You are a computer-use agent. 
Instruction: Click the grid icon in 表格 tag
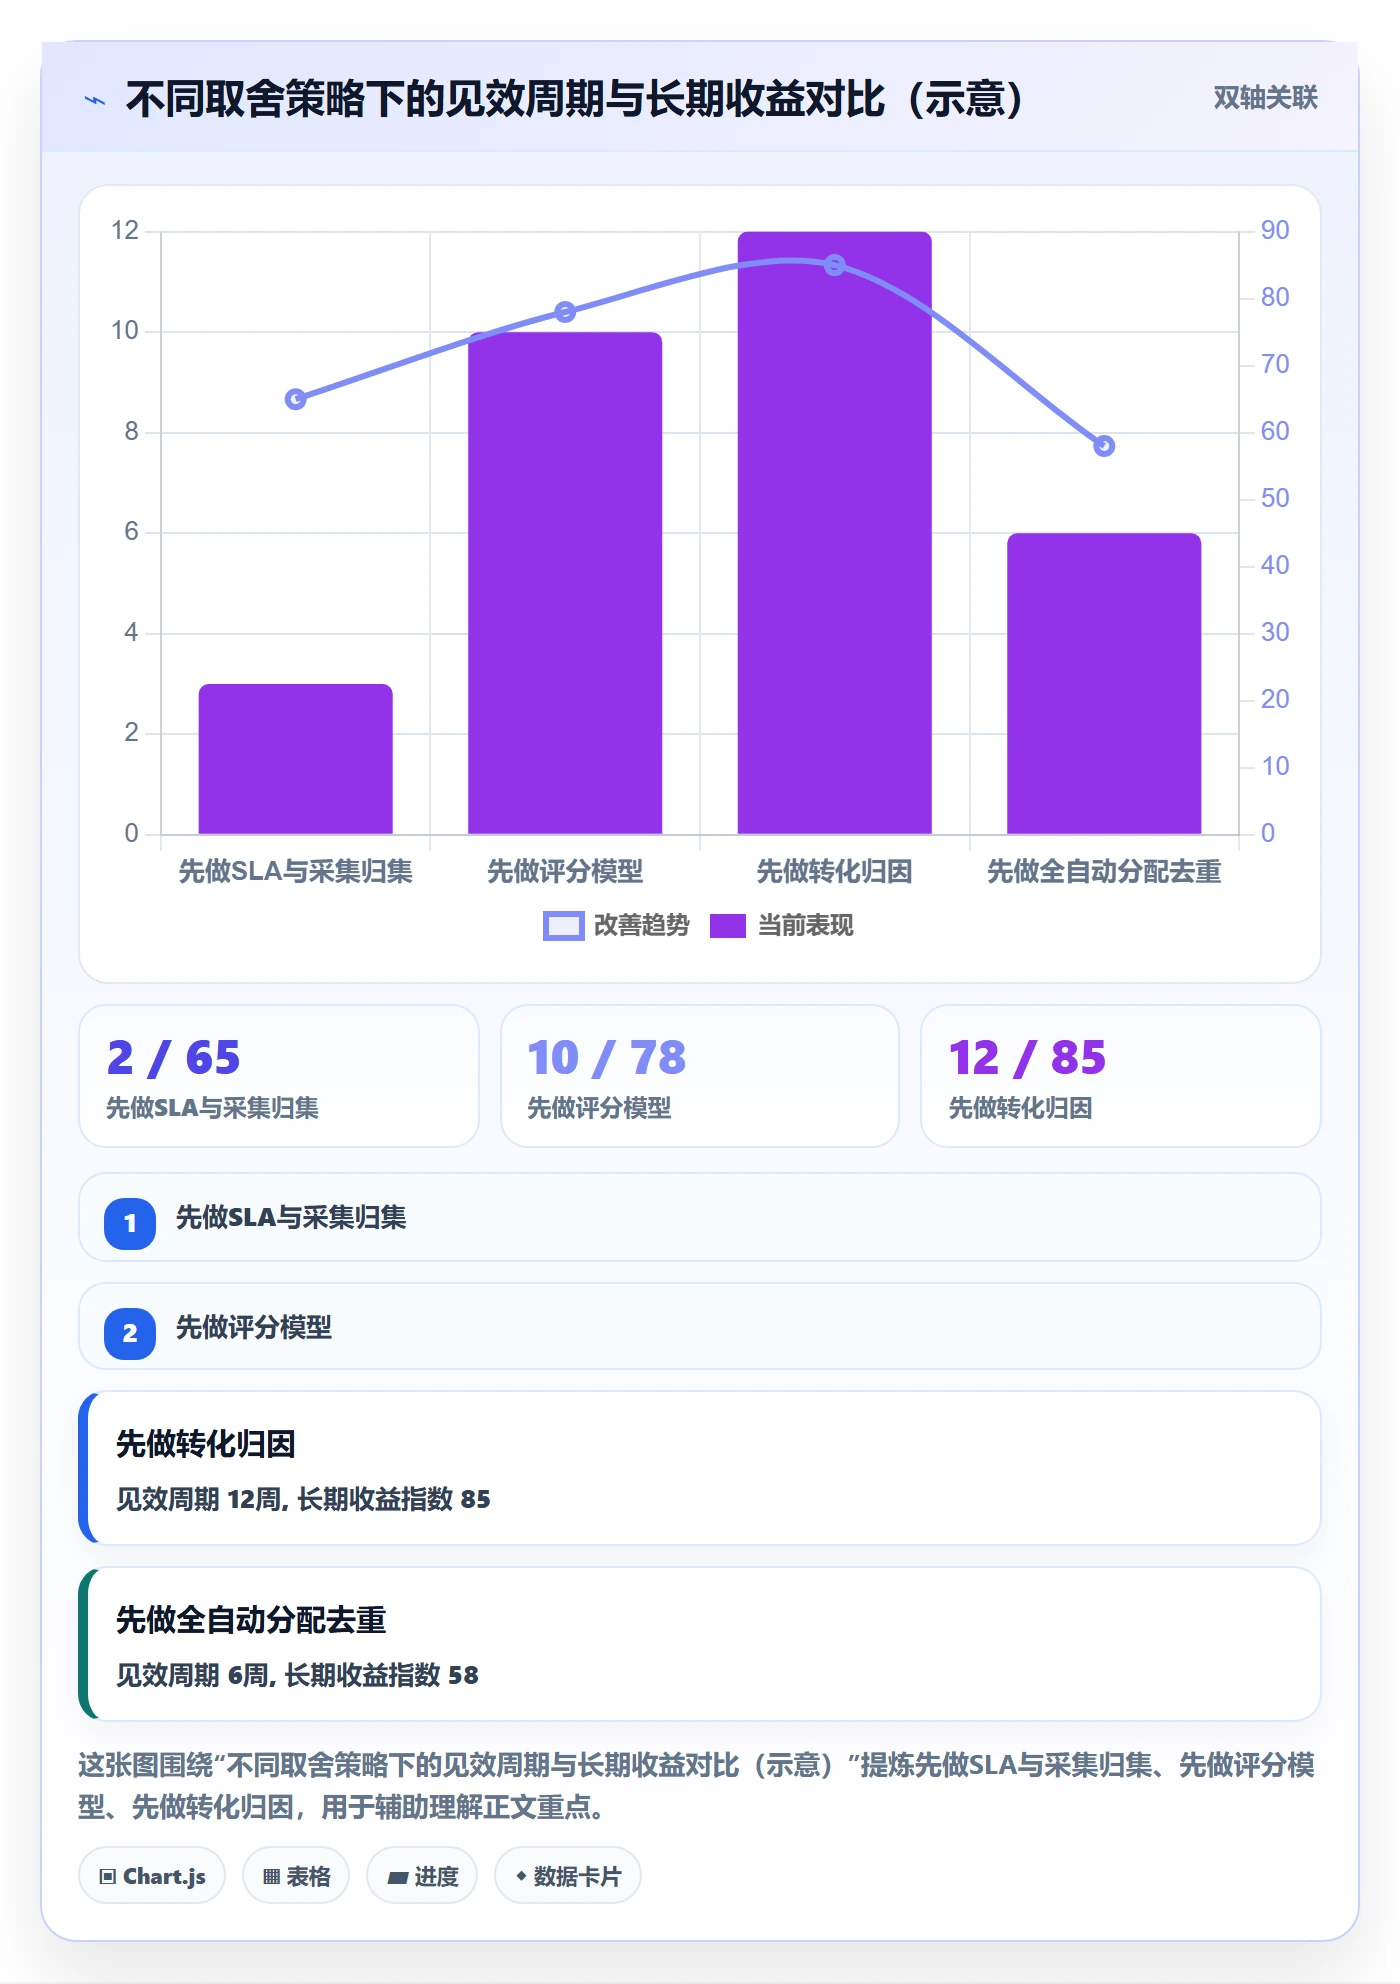(x=271, y=1877)
